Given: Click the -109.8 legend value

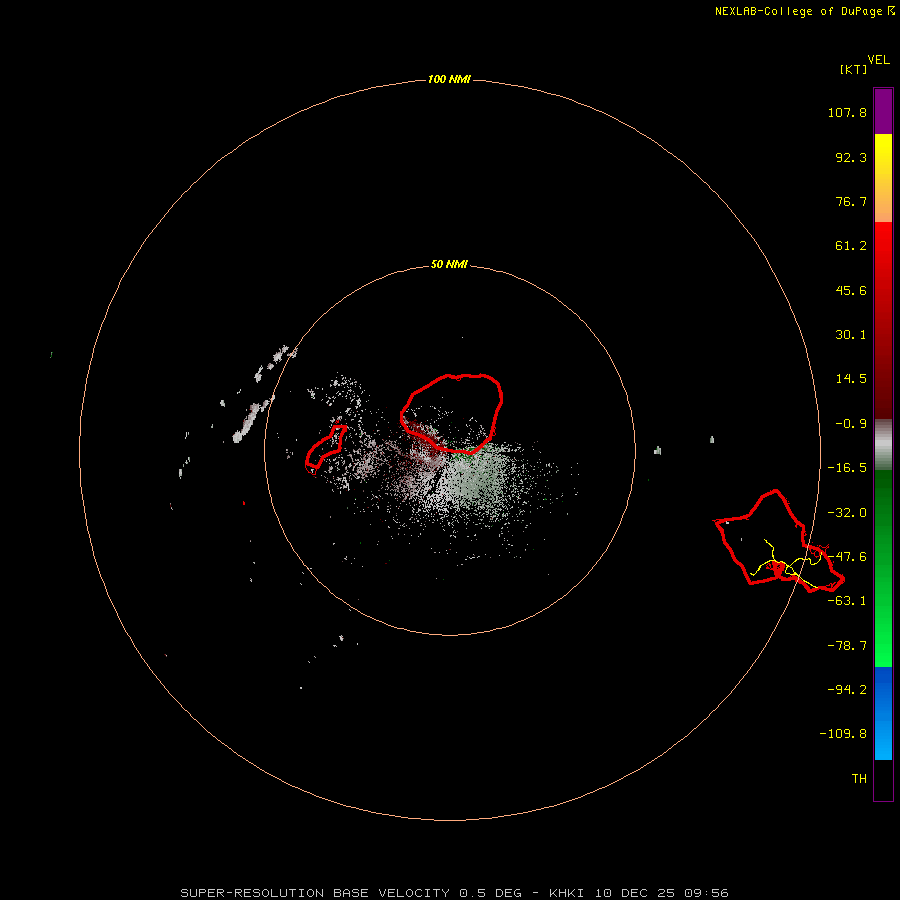Looking at the screenshot, I should [843, 734].
